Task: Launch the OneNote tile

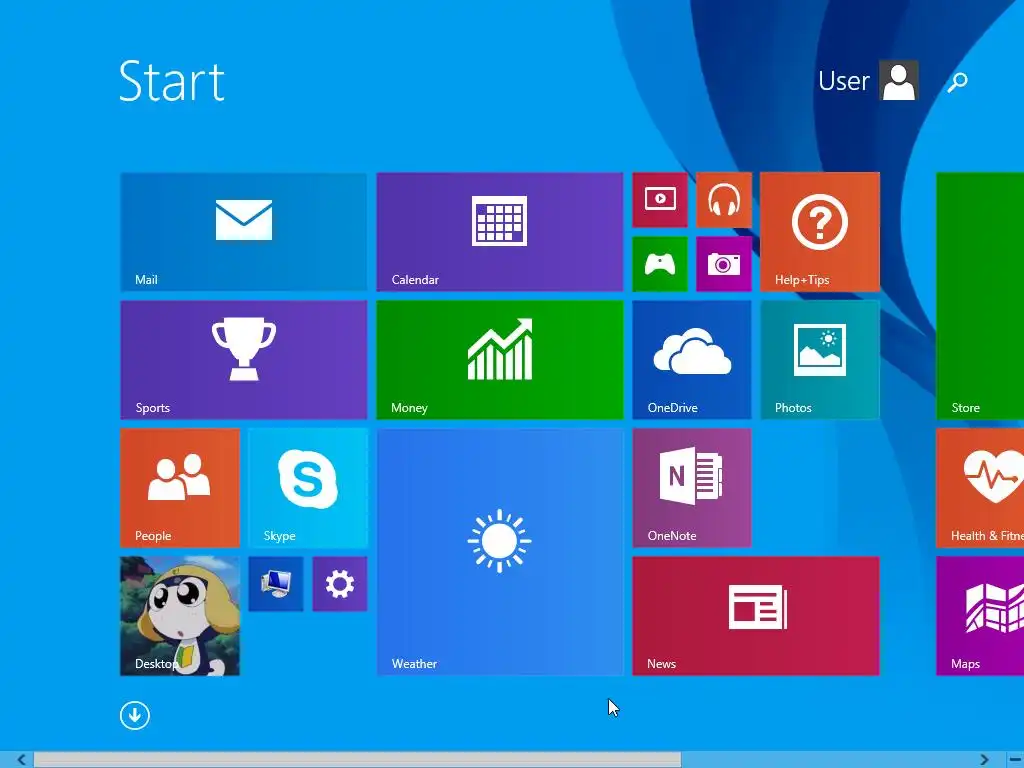Action: pos(692,488)
